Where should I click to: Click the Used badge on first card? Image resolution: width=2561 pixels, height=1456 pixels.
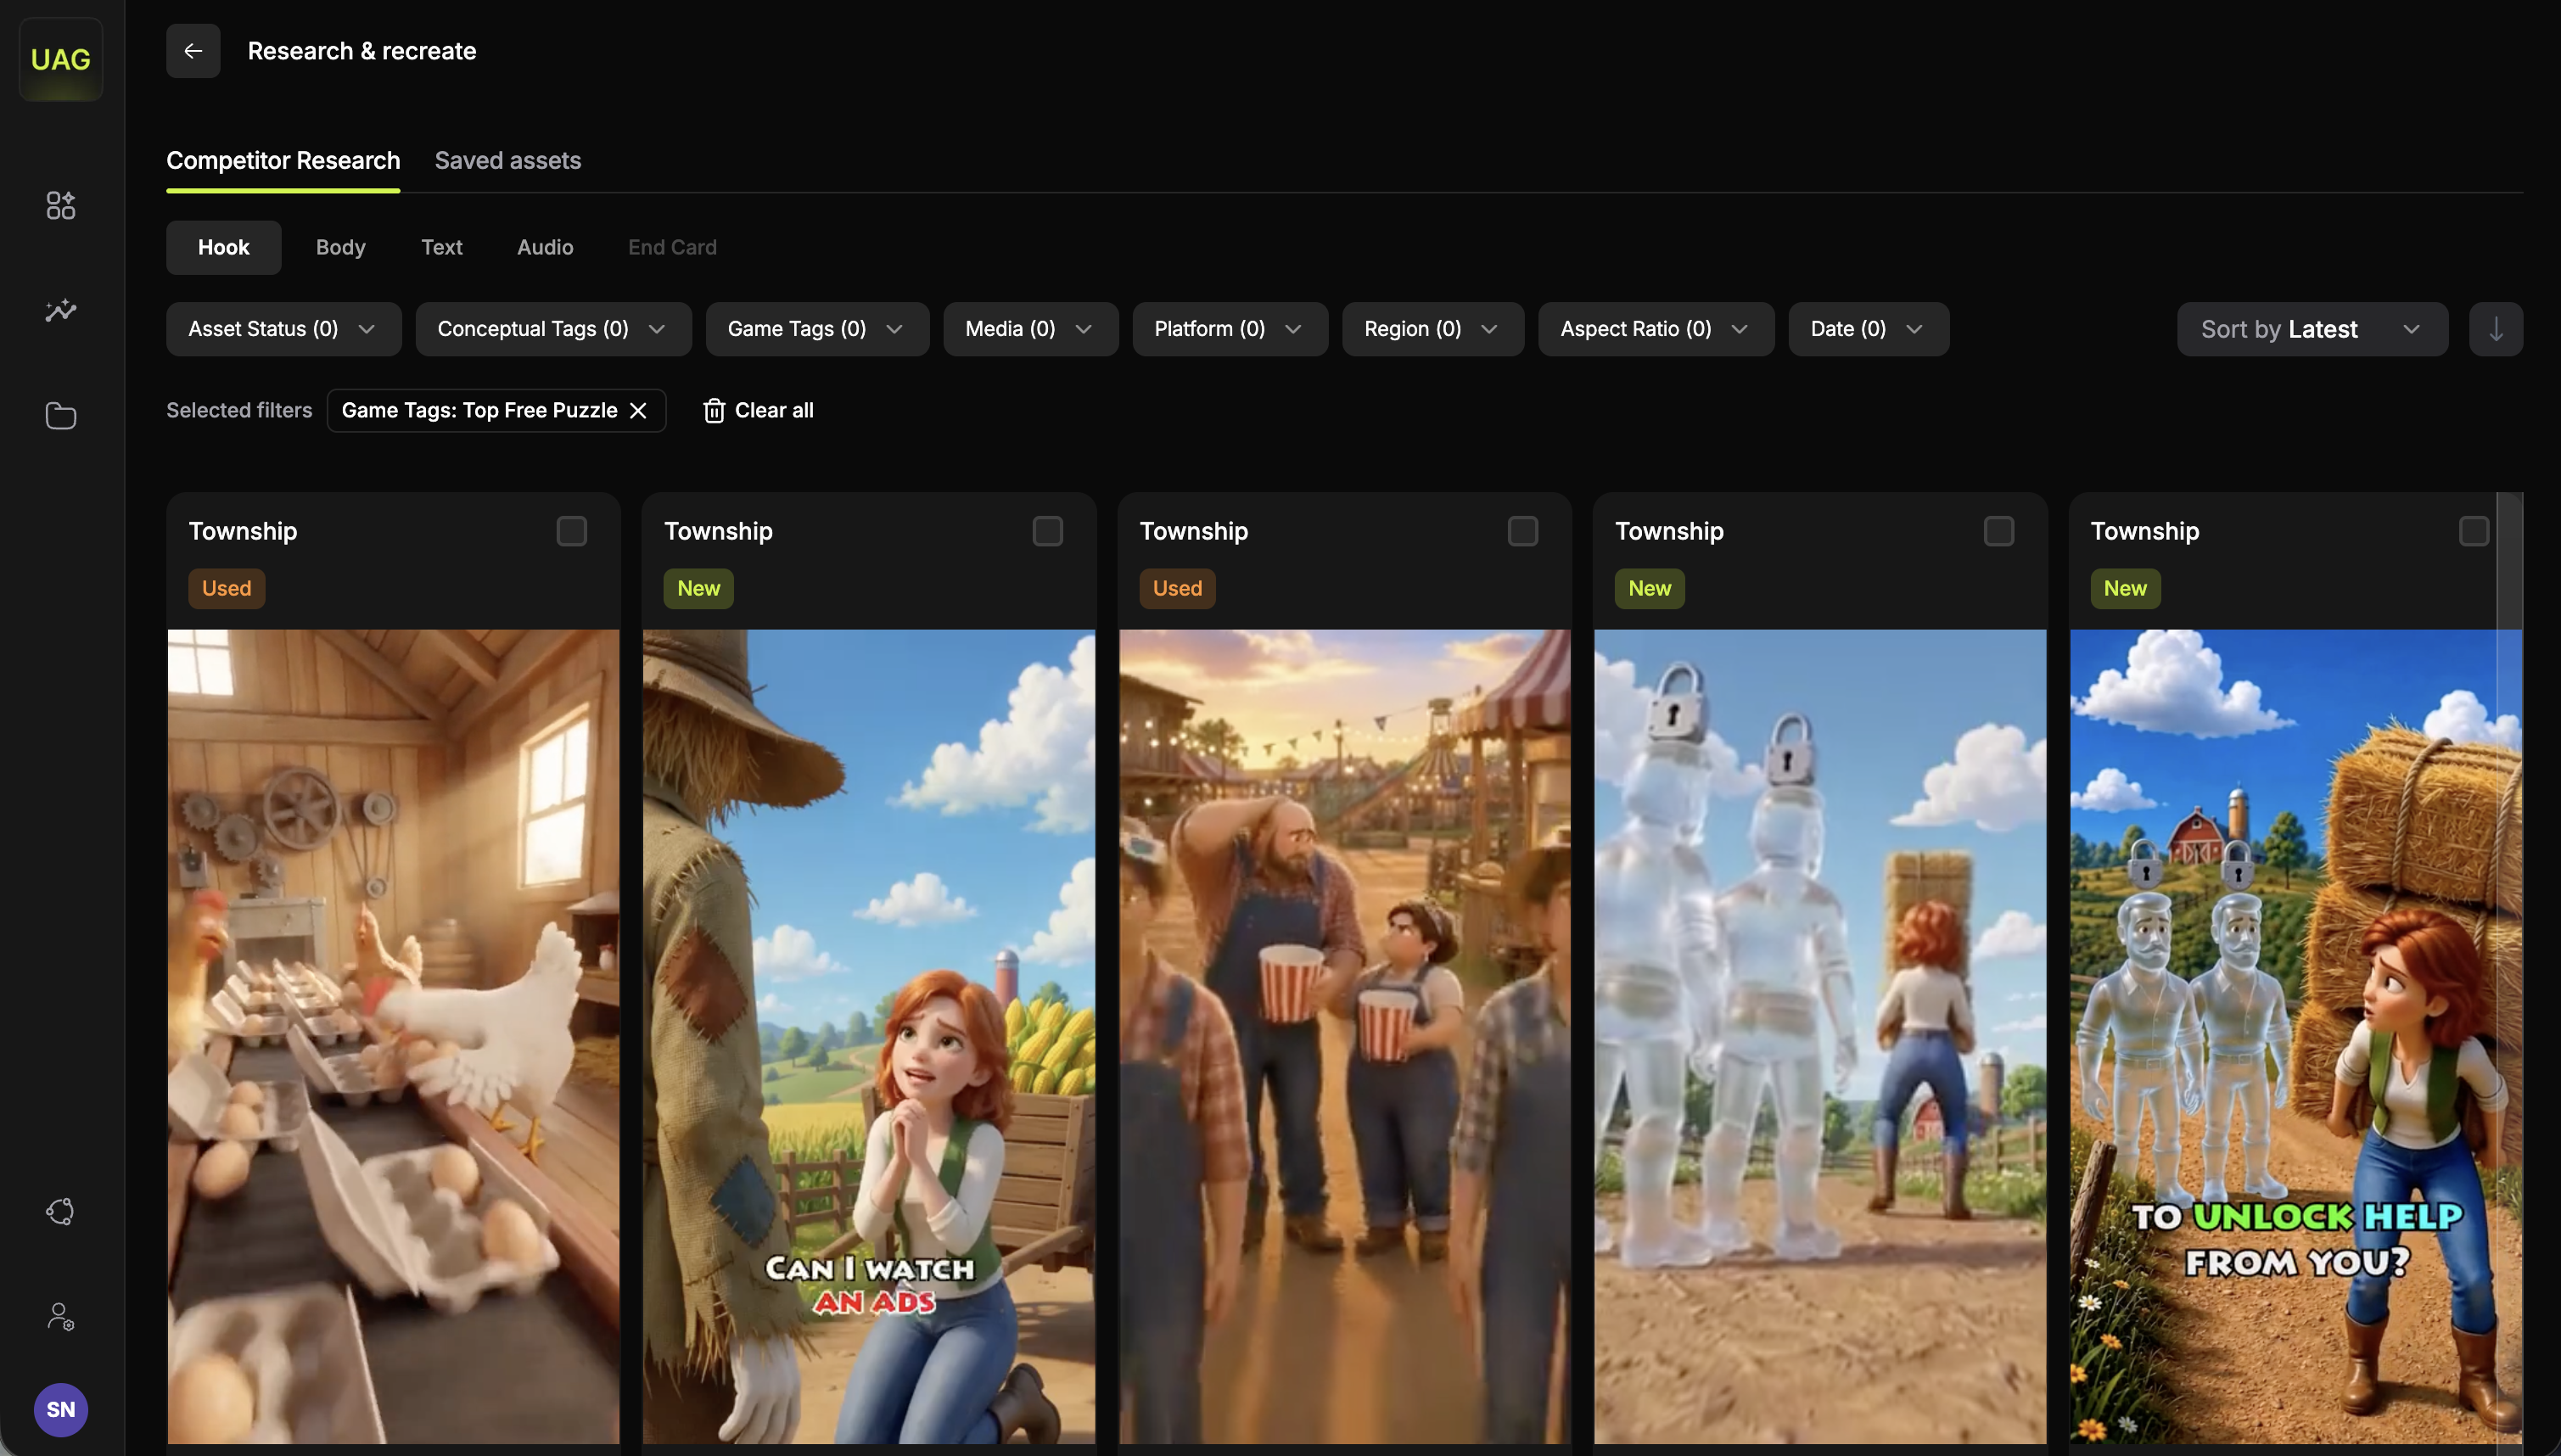[x=227, y=588]
